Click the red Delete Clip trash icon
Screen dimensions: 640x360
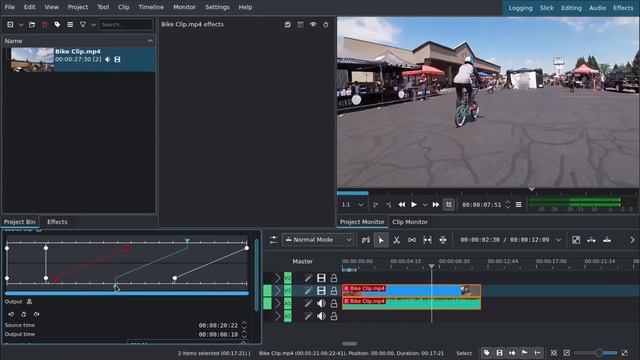tap(44, 24)
